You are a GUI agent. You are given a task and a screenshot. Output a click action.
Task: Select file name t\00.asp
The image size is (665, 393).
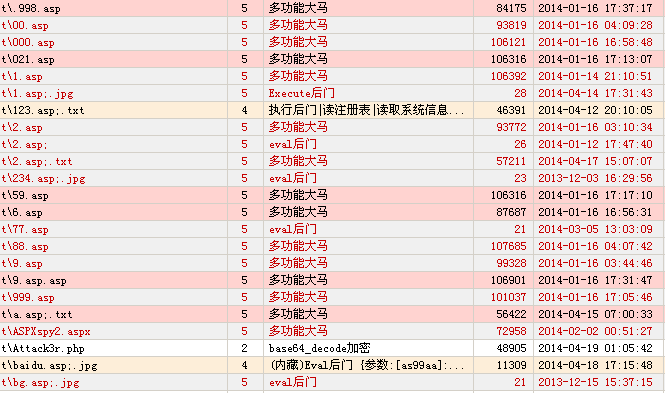click(25, 25)
